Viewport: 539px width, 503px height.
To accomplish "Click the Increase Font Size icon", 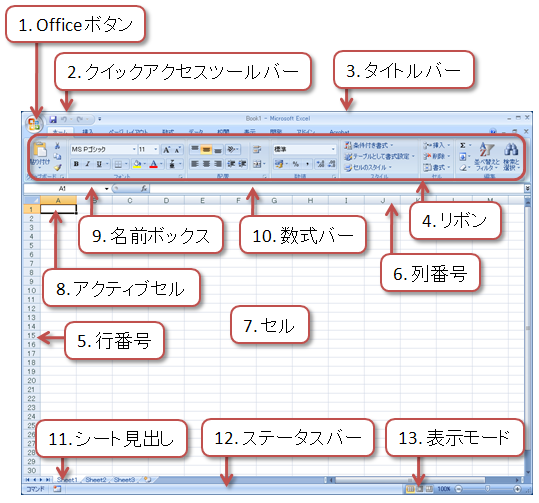I will [x=167, y=150].
